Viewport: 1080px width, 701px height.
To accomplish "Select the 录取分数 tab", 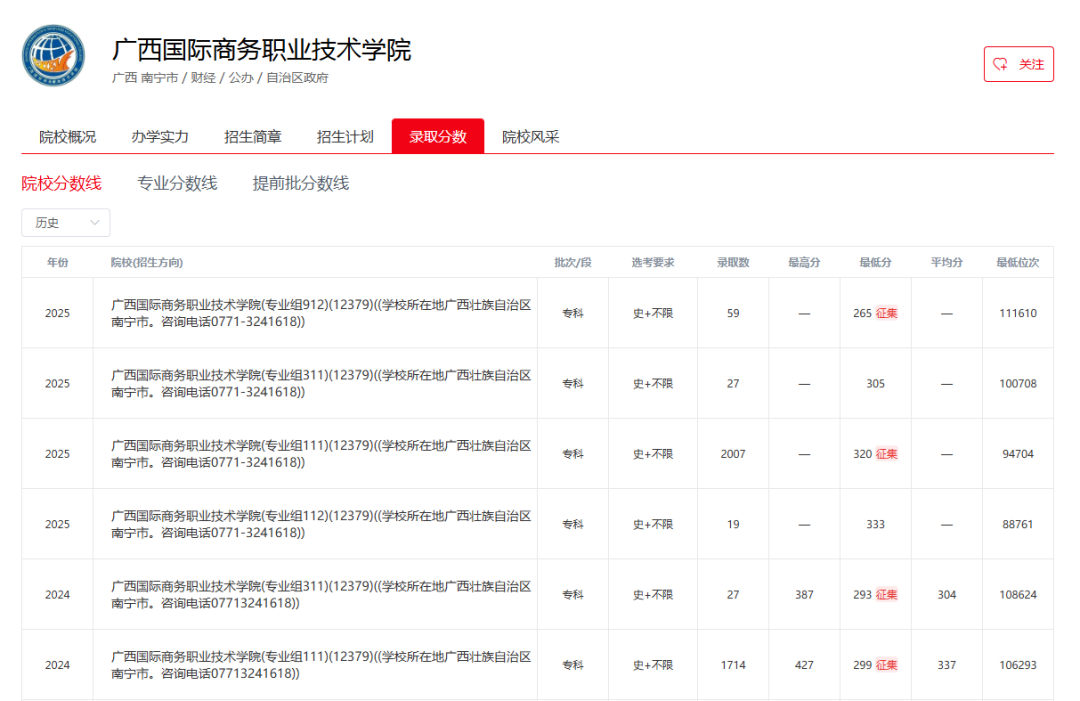I will [438, 136].
